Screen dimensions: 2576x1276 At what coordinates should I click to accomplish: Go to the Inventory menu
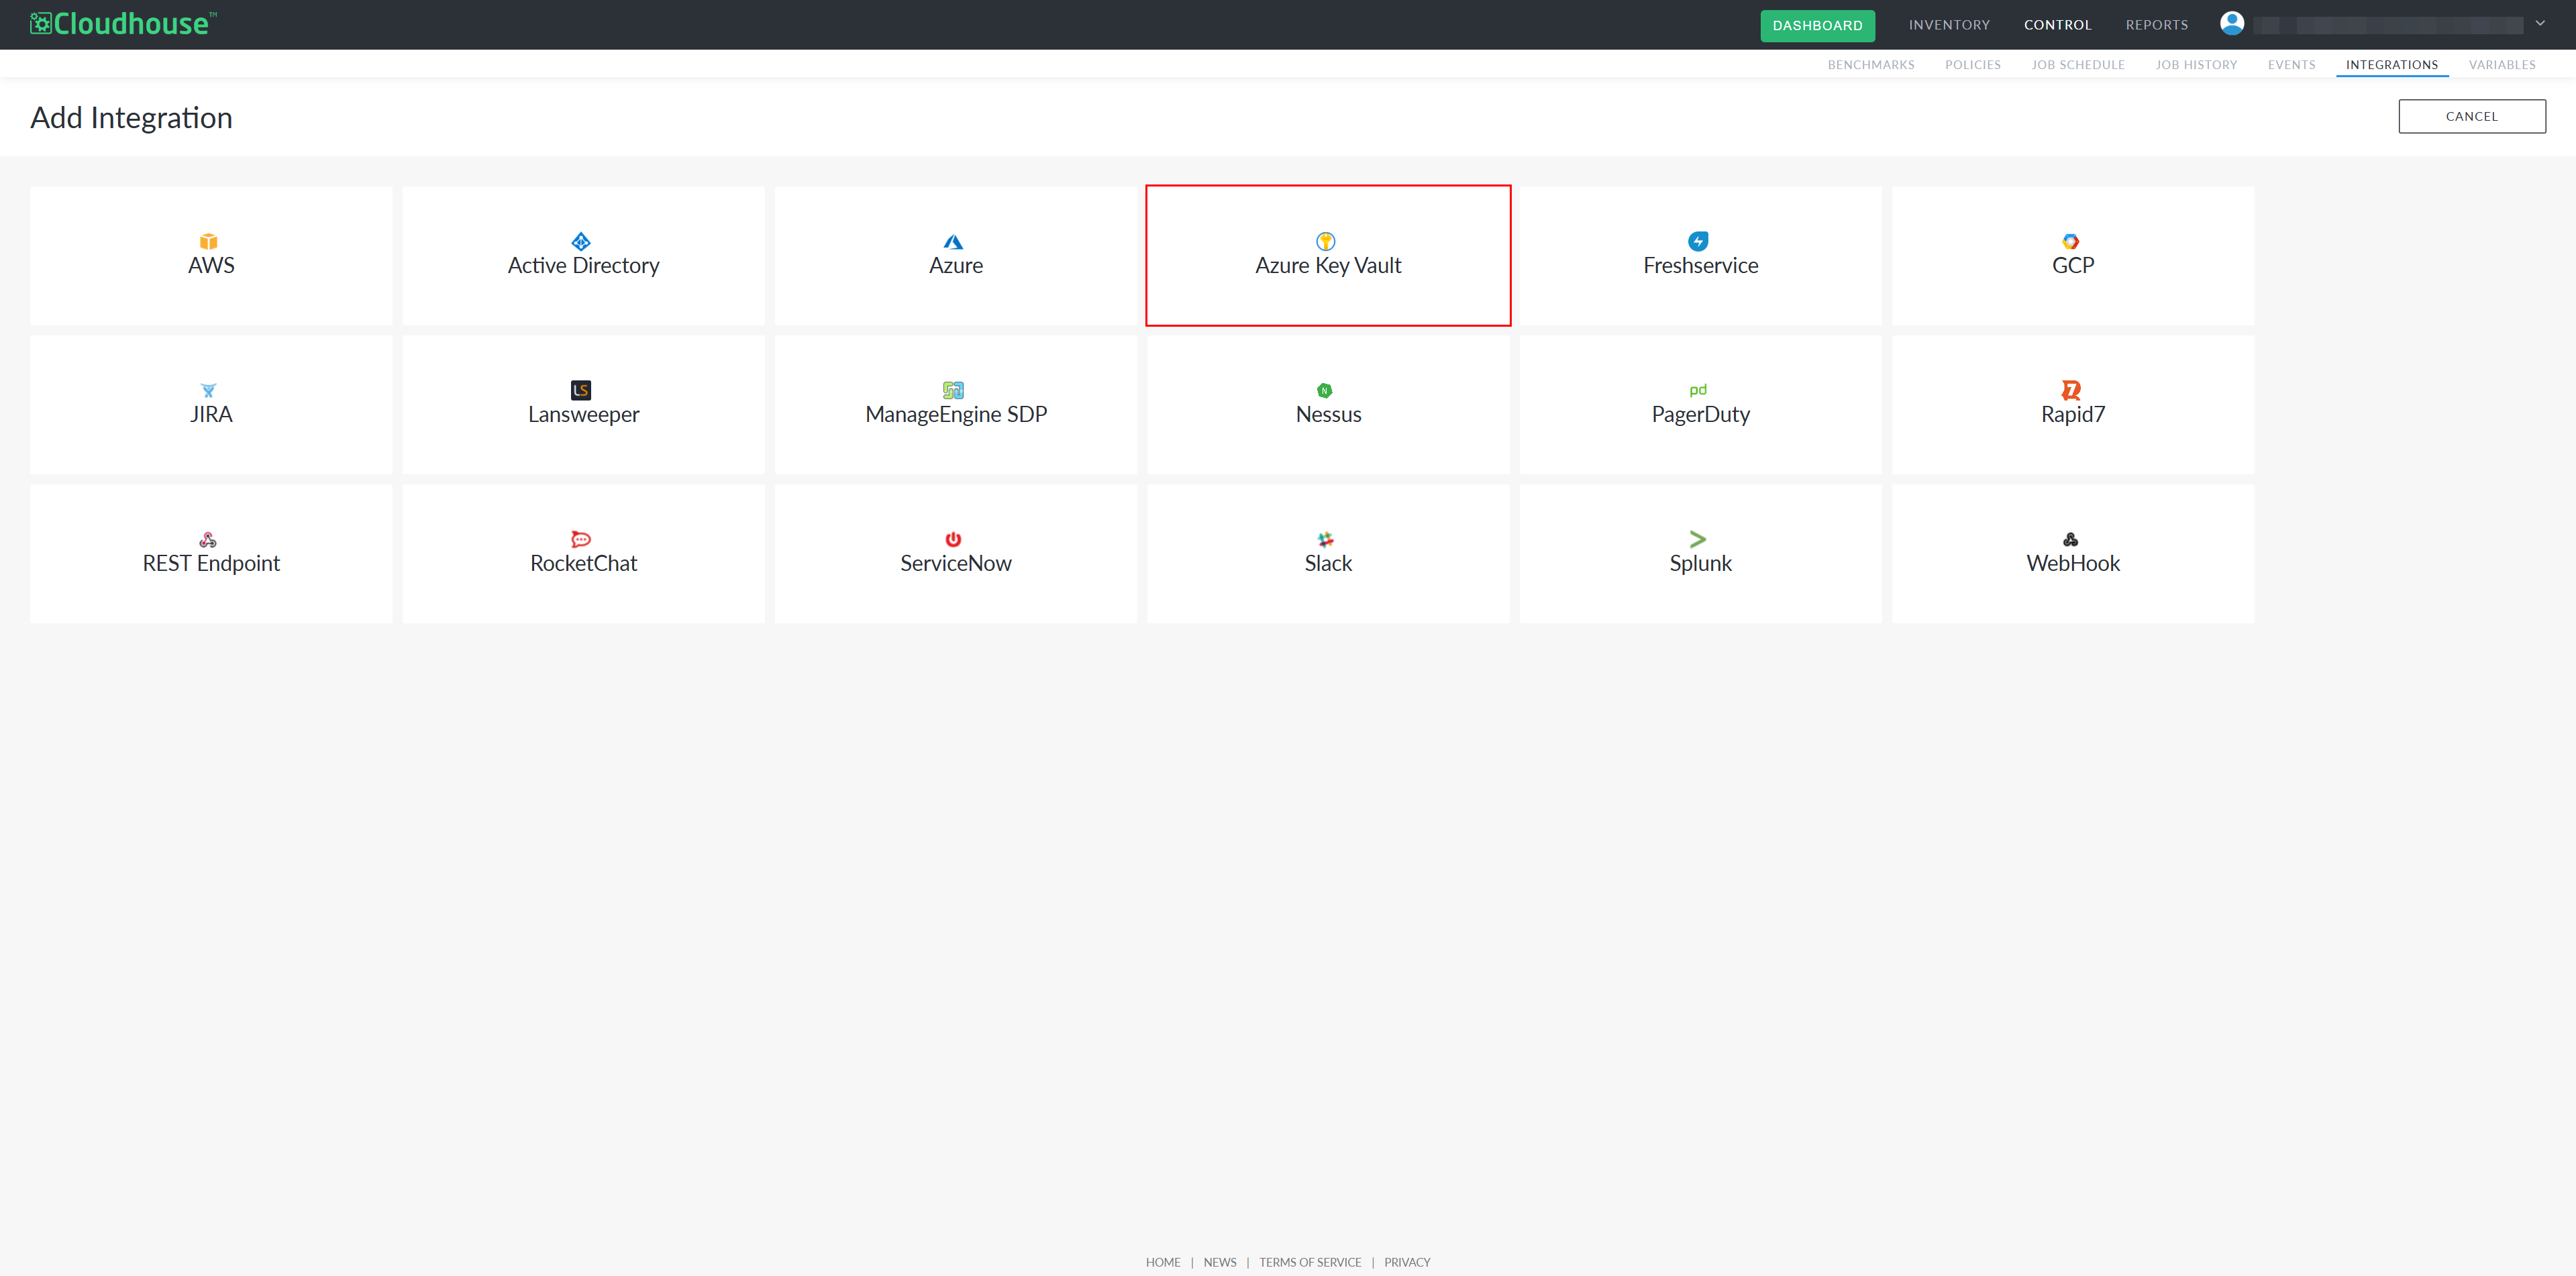pyautogui.click(x=1949, y=25)
